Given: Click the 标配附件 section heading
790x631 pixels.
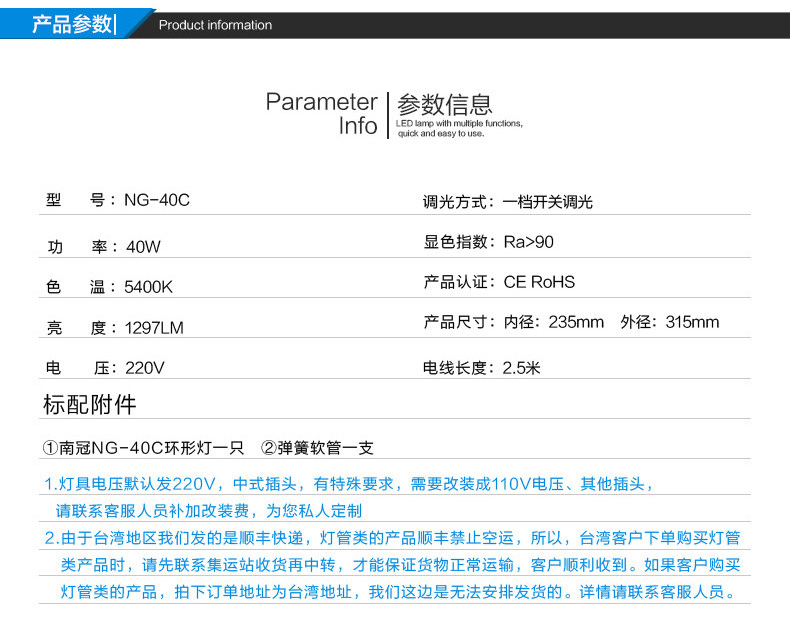Looking at the screenshot, I should 90,404.
